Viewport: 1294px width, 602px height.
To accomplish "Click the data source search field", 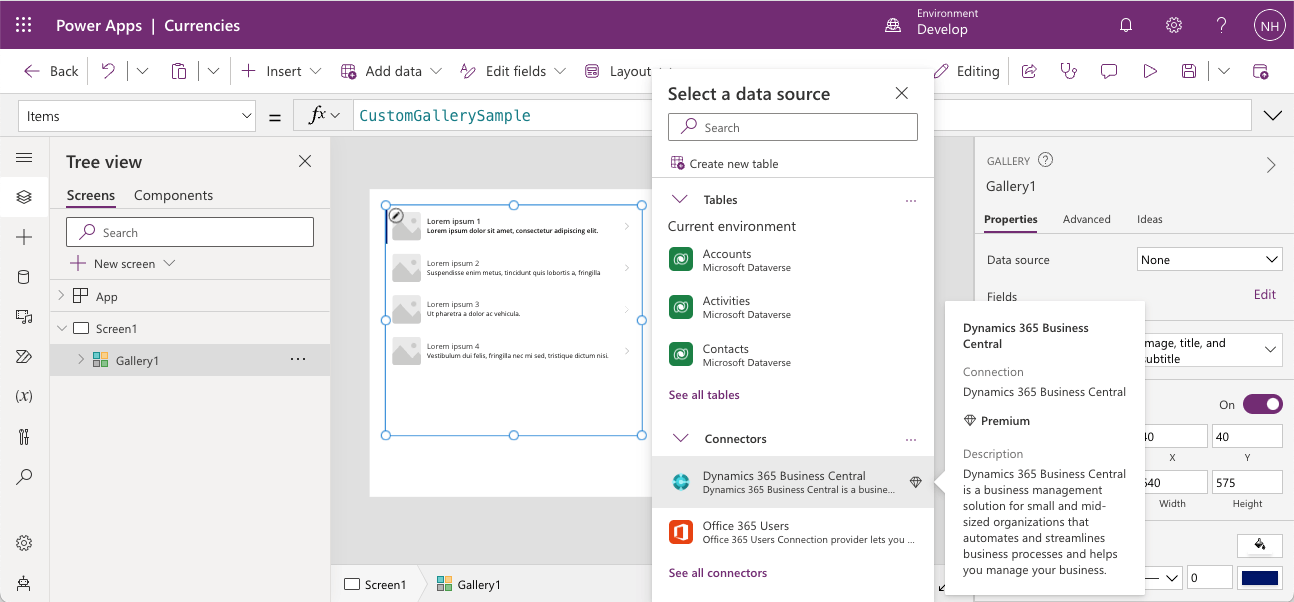I will click(792, 128).
